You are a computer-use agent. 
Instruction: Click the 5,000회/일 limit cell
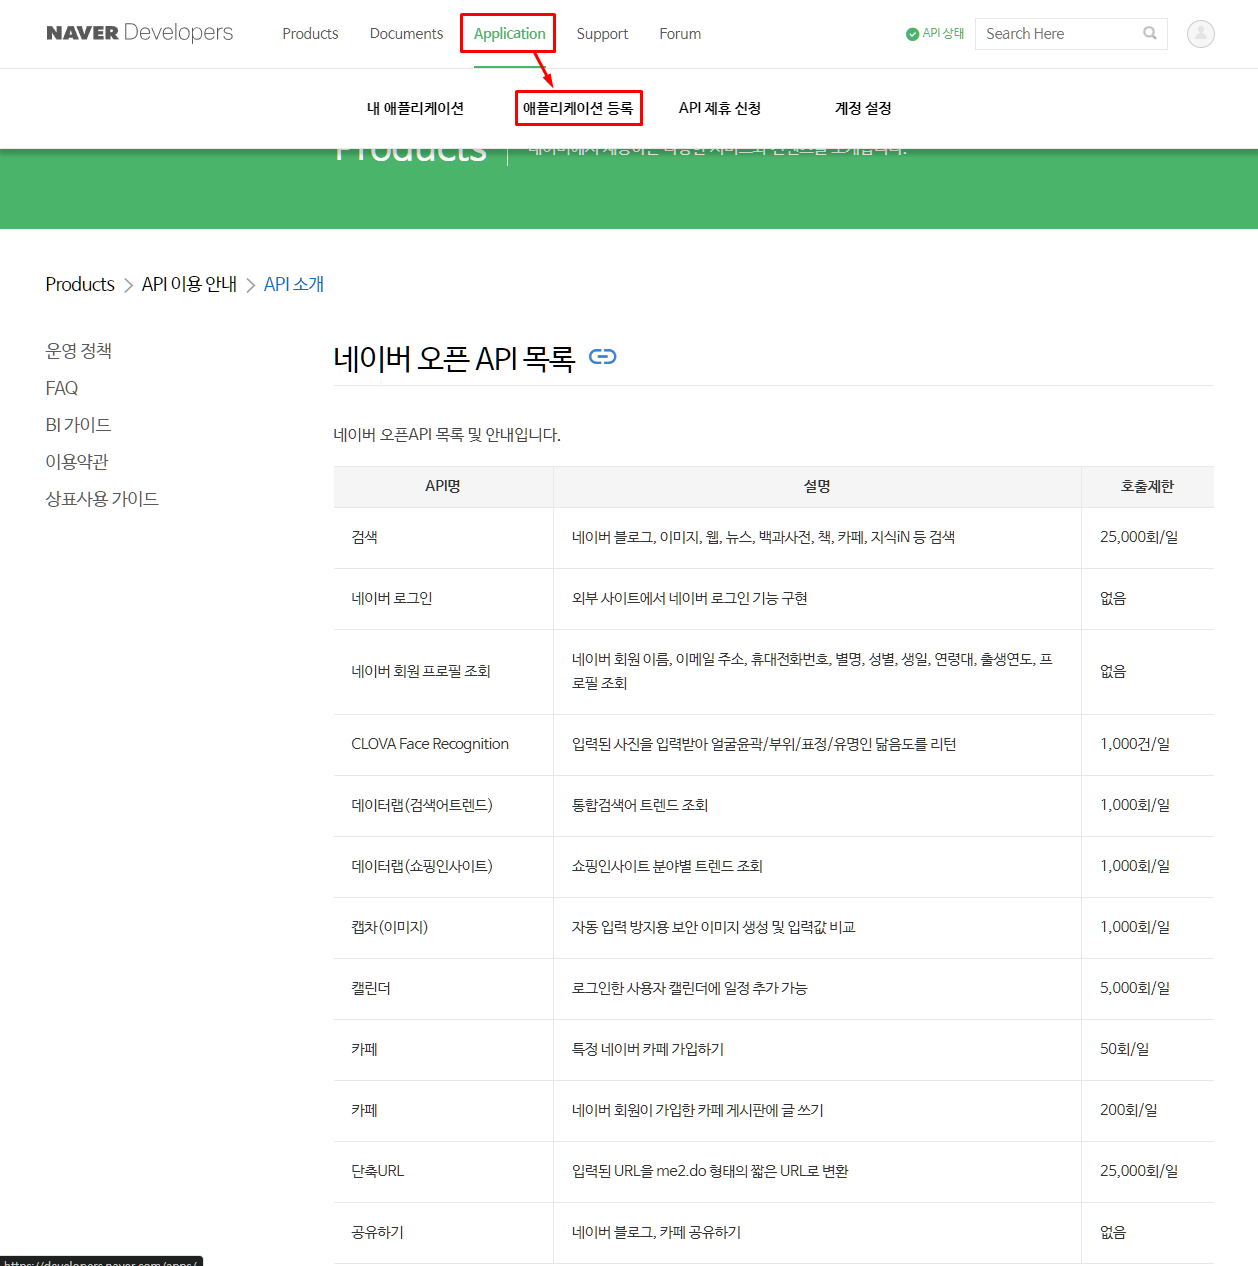coord(1147,989)
